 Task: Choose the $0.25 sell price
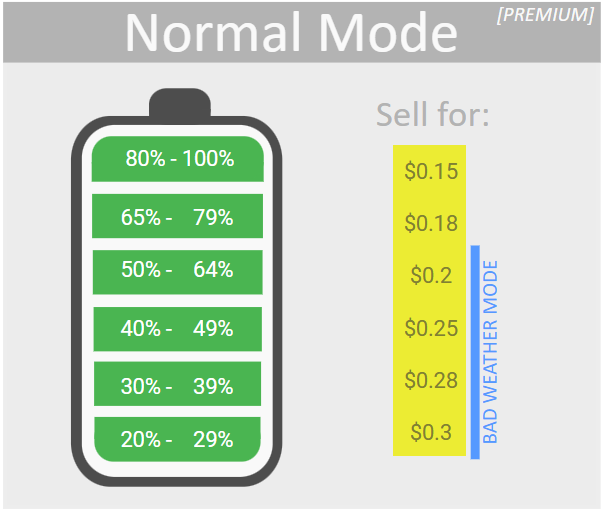[x=431, y=328]
